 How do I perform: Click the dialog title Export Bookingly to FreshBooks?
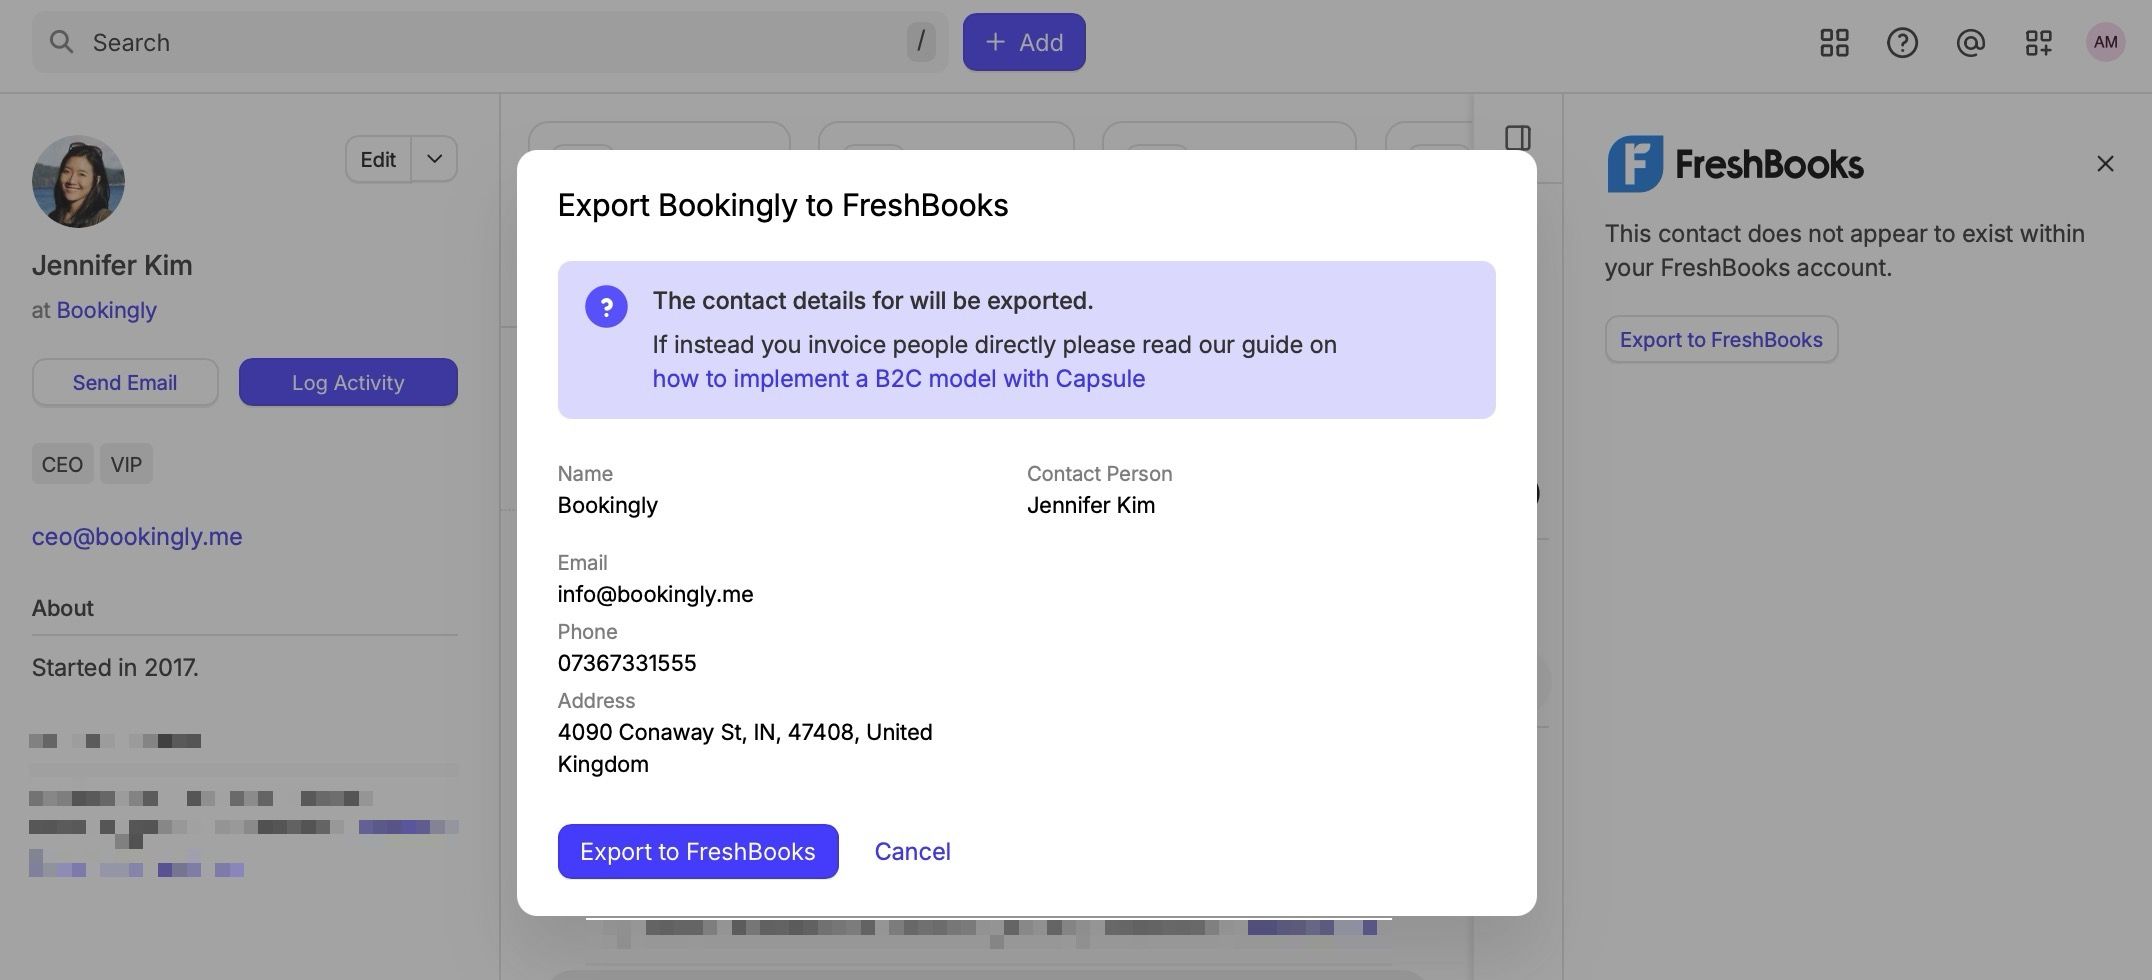click(783, 205)
